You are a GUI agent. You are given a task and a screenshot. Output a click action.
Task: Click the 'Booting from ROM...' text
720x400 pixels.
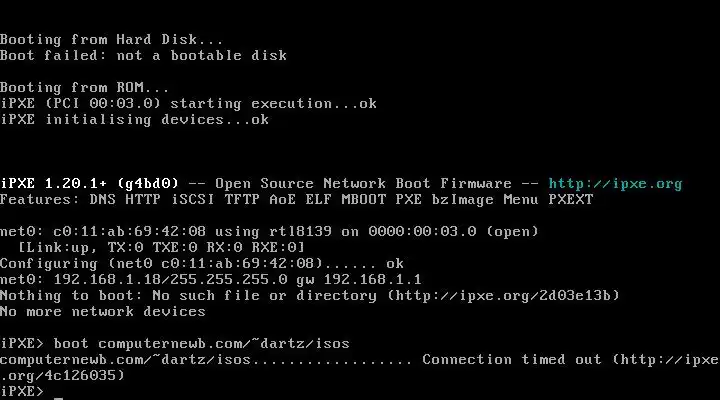84,87
